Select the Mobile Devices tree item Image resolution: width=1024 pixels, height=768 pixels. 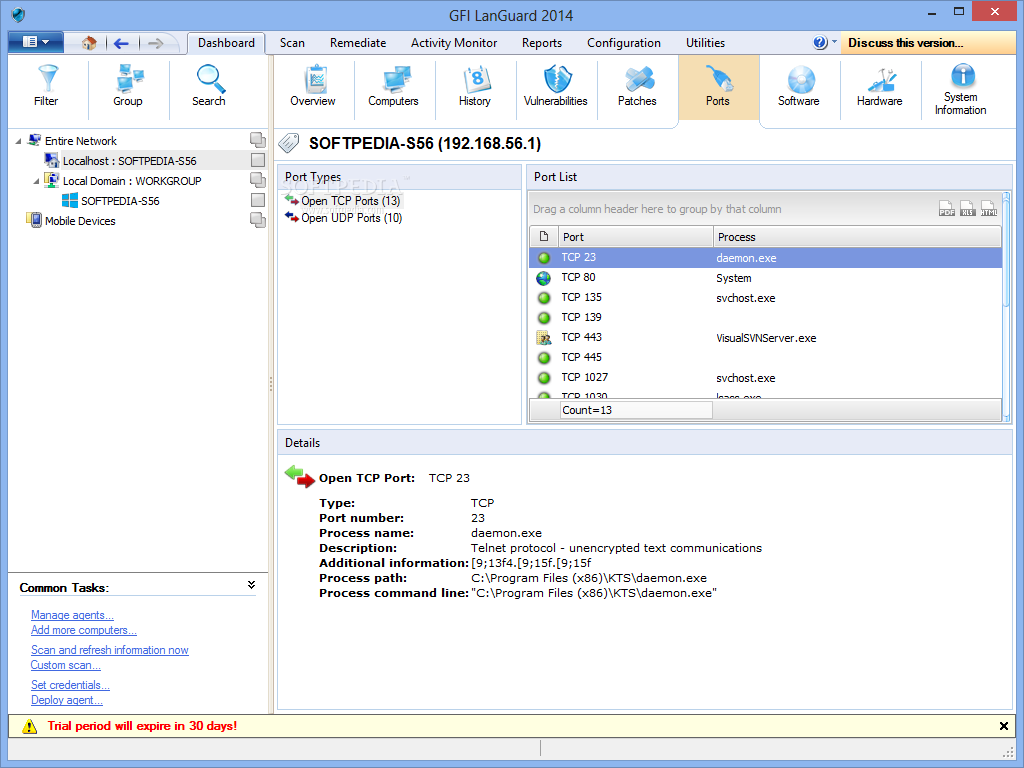[80, 221]
